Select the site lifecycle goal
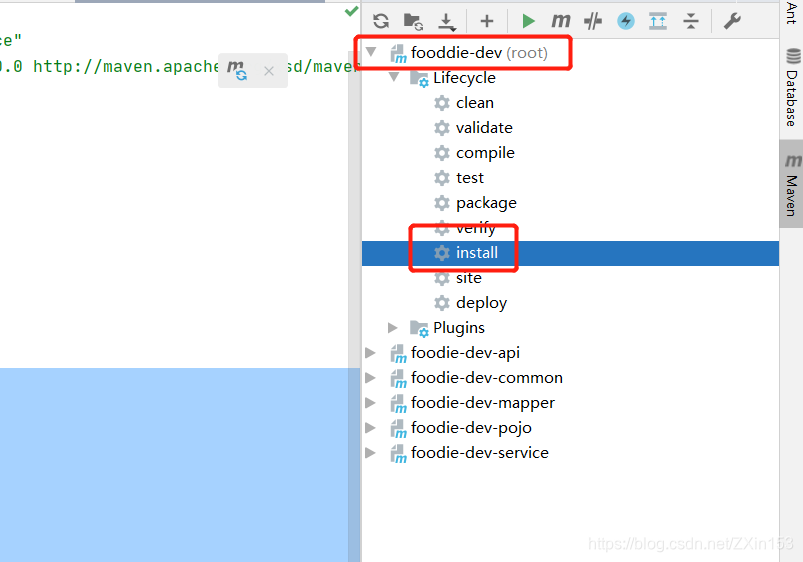This screenshot has width=803, height=562. point(469,278)
